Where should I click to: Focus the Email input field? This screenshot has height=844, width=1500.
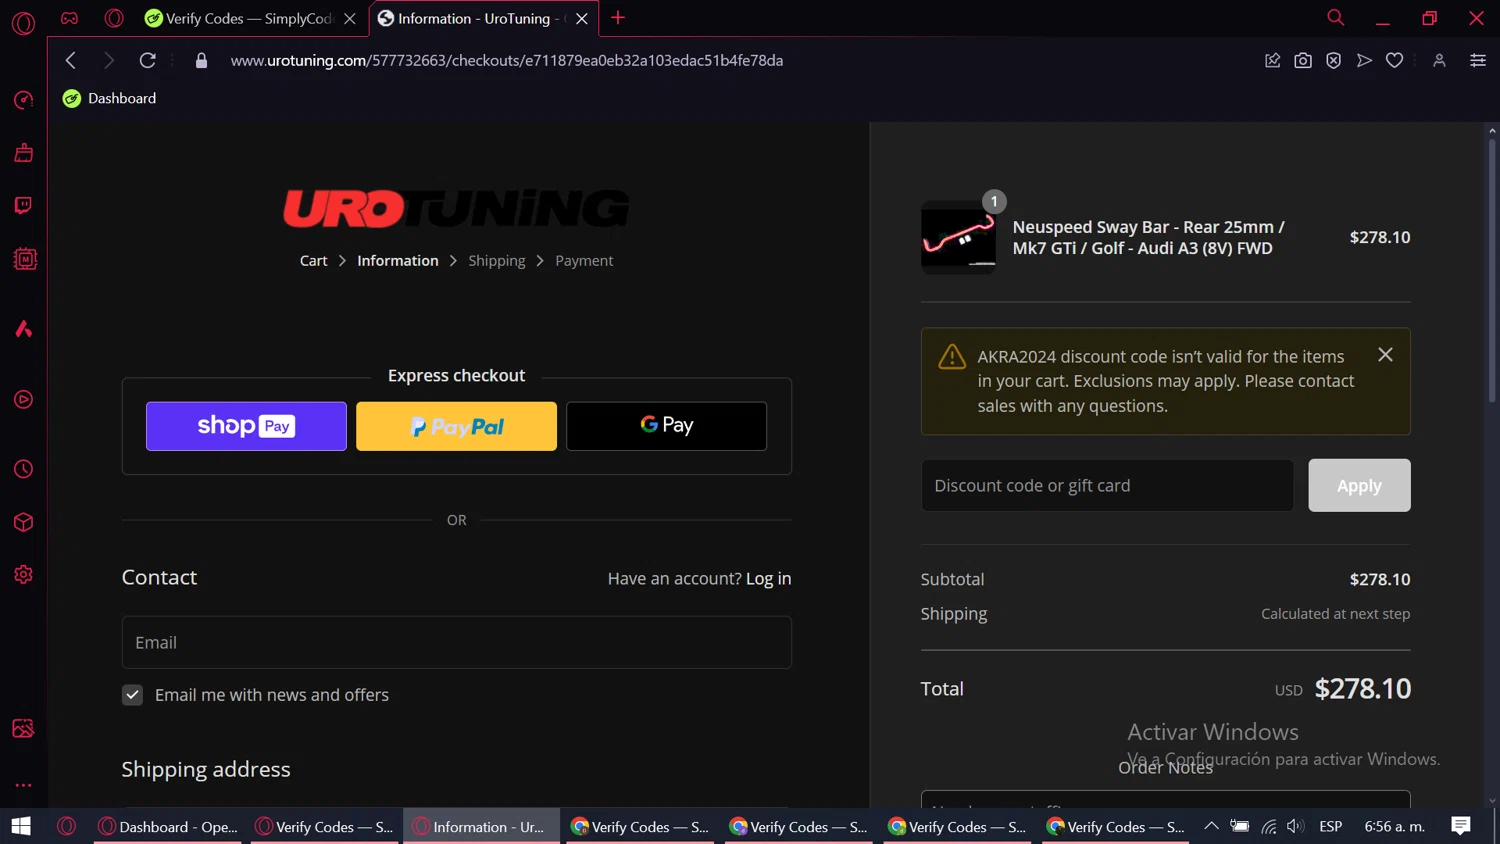tap(457, 642)
